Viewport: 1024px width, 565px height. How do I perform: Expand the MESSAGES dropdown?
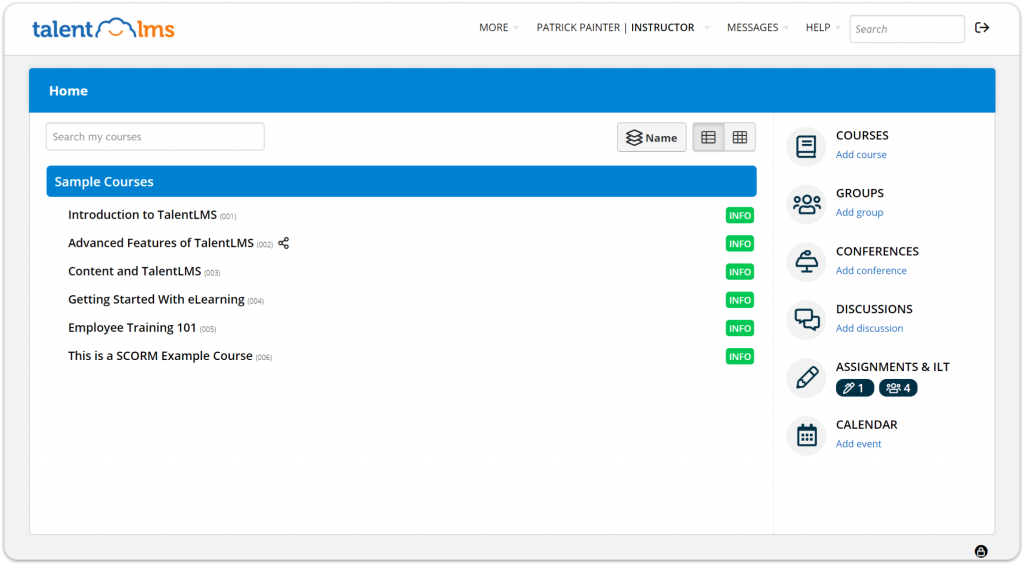click(x=757, y=28)
